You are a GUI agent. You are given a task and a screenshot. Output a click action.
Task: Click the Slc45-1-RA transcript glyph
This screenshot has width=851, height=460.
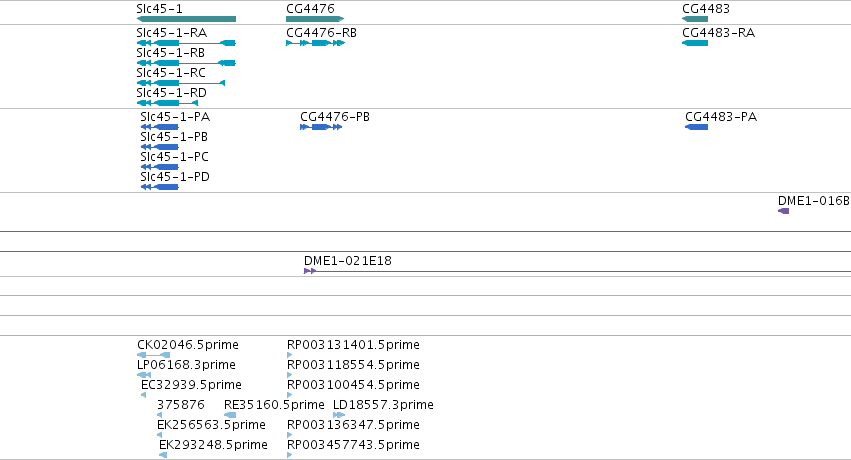click(186, 43)
